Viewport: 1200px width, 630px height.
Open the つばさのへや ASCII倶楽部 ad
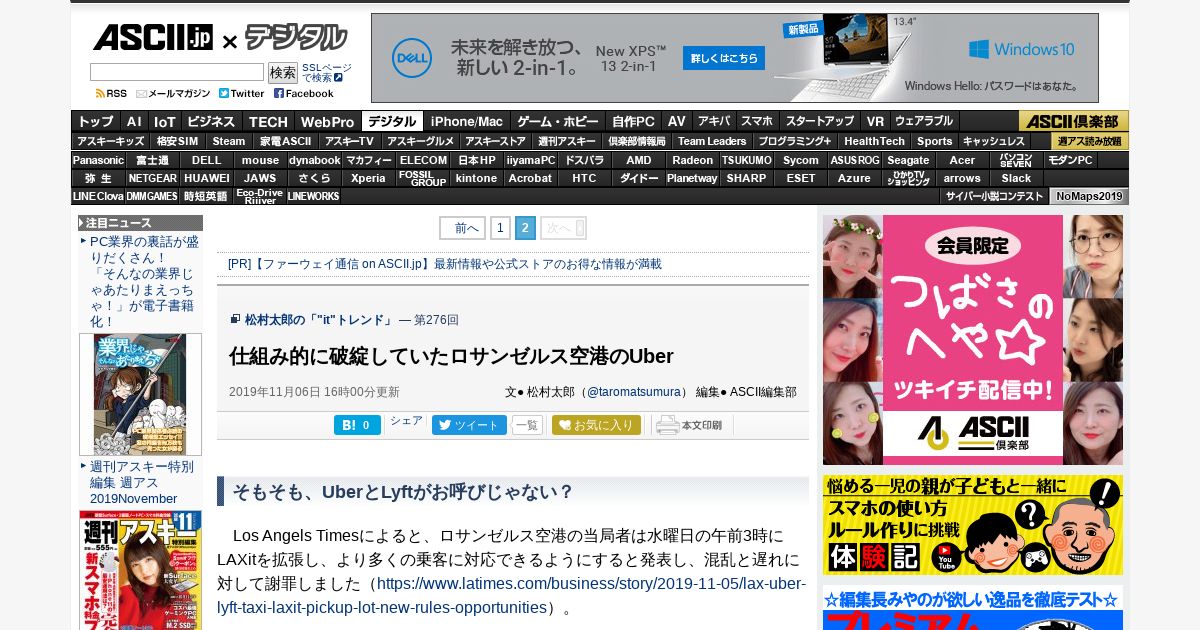click(973, 340)
